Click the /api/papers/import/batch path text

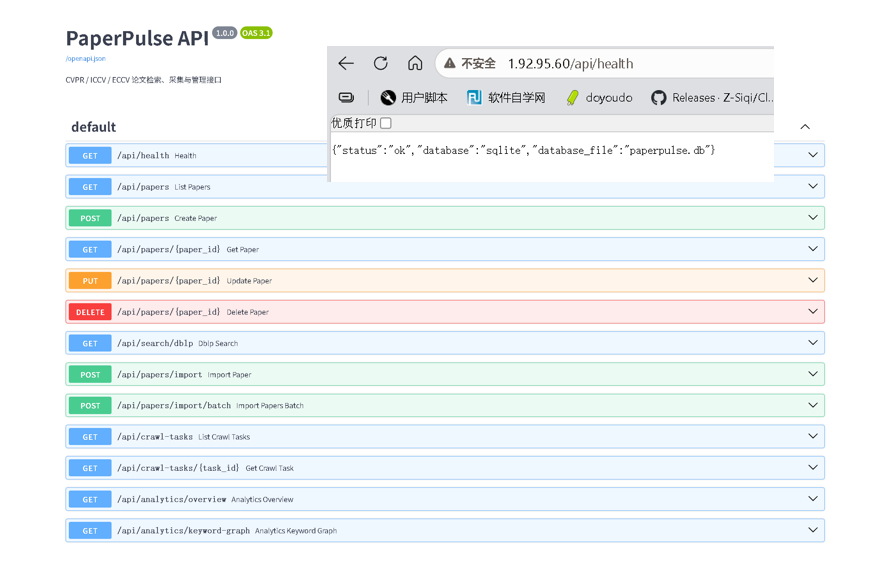[174, 406]
